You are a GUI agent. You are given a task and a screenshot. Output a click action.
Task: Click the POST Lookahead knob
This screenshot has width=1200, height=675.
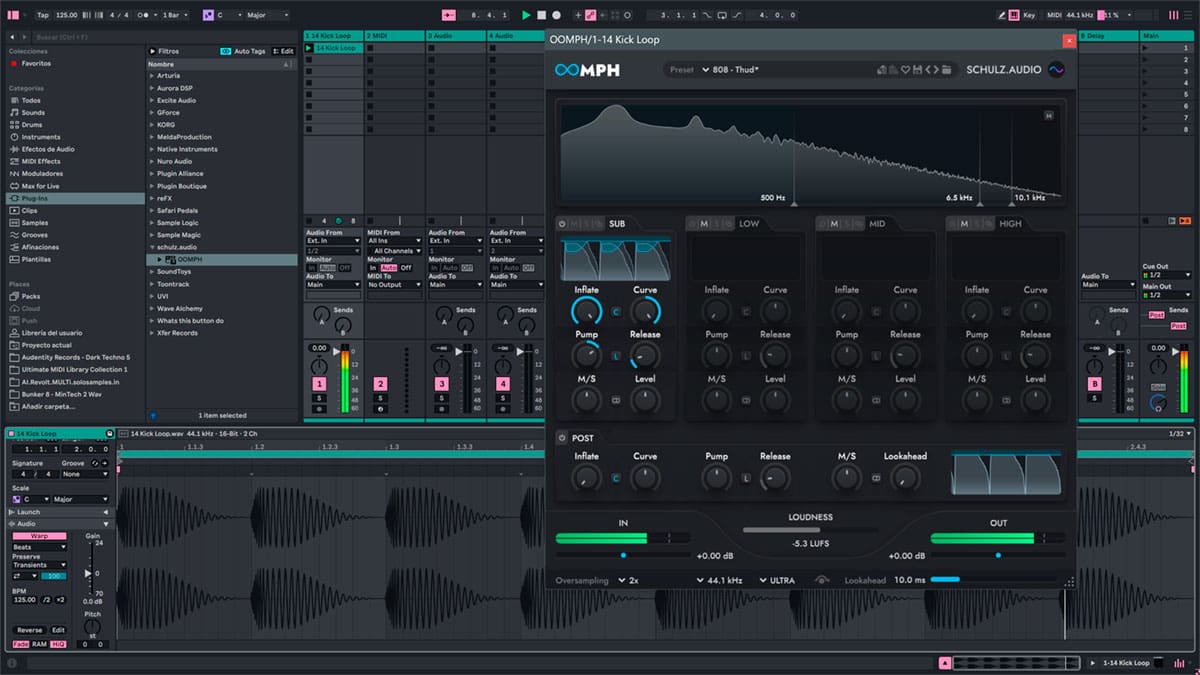coord(905,479)
